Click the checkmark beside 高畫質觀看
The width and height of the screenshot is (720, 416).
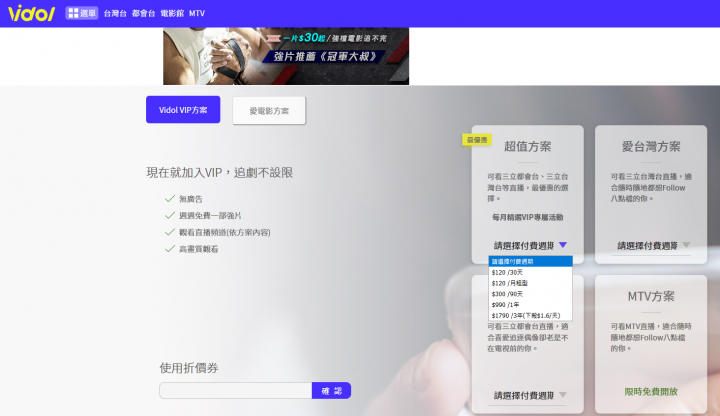tap(170, 248)
